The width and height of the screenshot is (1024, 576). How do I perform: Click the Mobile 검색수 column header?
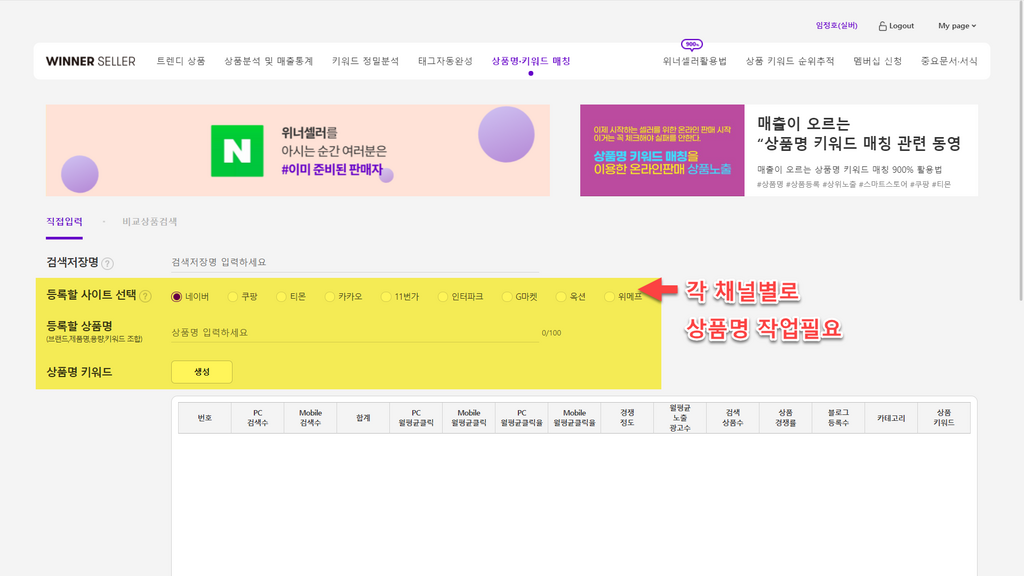pyautogui.click(x=310, y=418)
